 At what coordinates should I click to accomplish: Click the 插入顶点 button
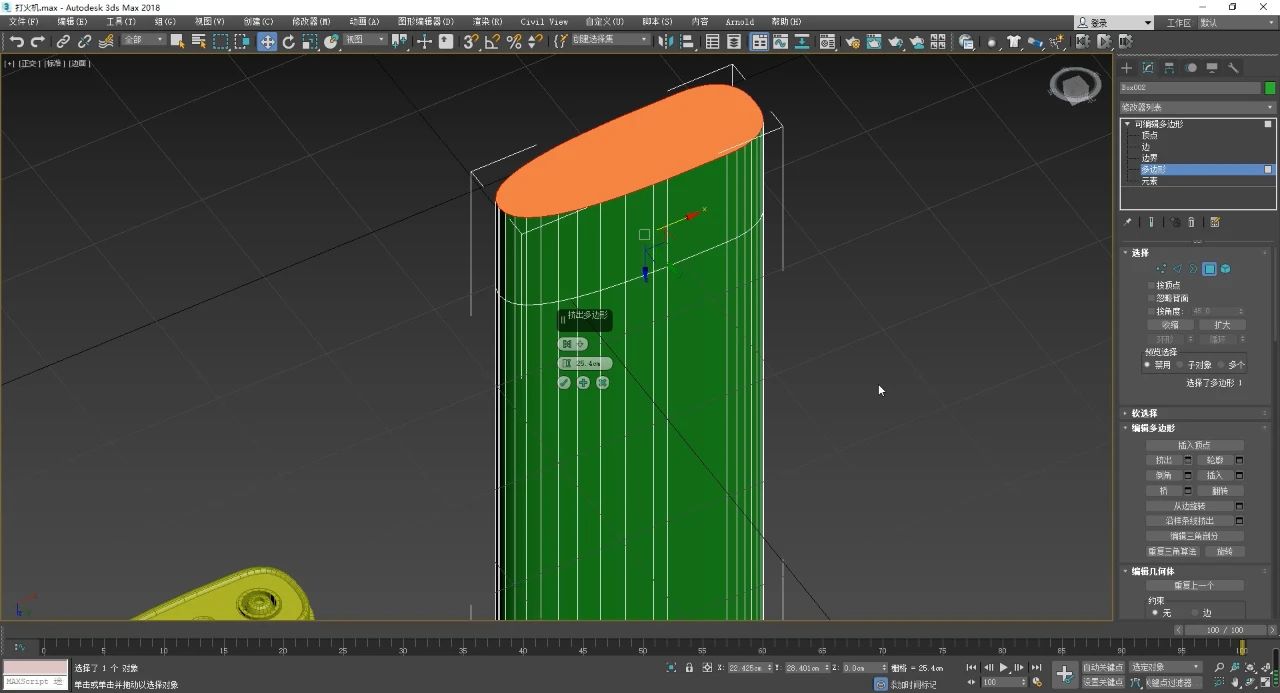1194,445
